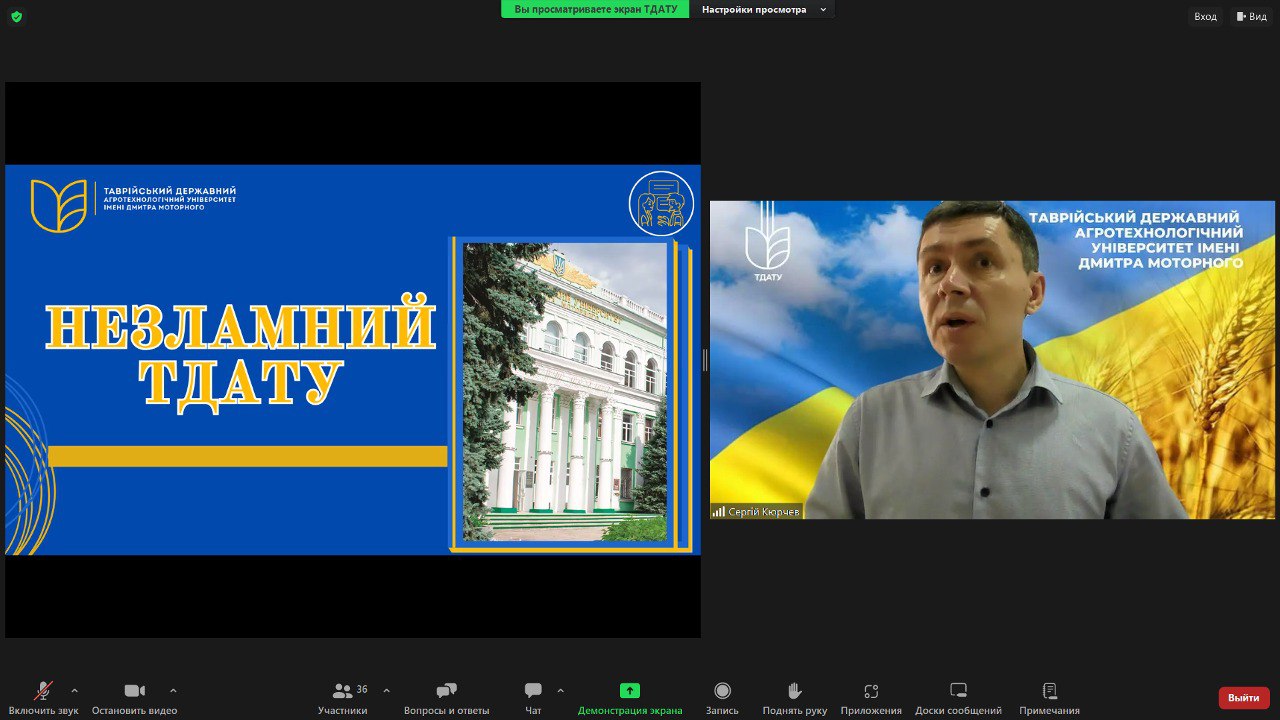Click the Вход button at top right
The width and height of the screenshot is (1280, 720).
(1205, 16)
